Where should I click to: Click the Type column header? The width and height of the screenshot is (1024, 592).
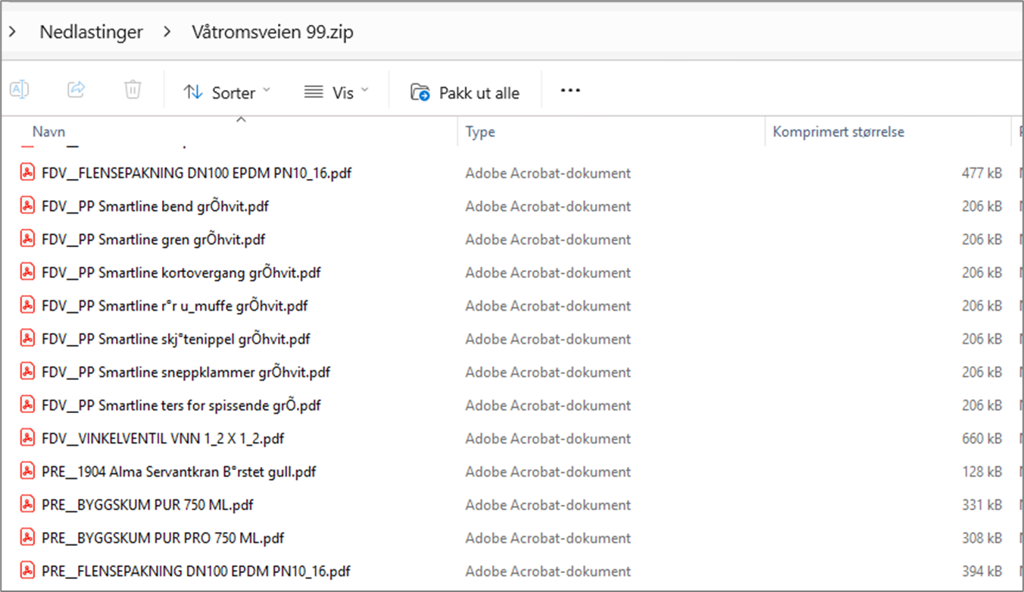[480, 132]
